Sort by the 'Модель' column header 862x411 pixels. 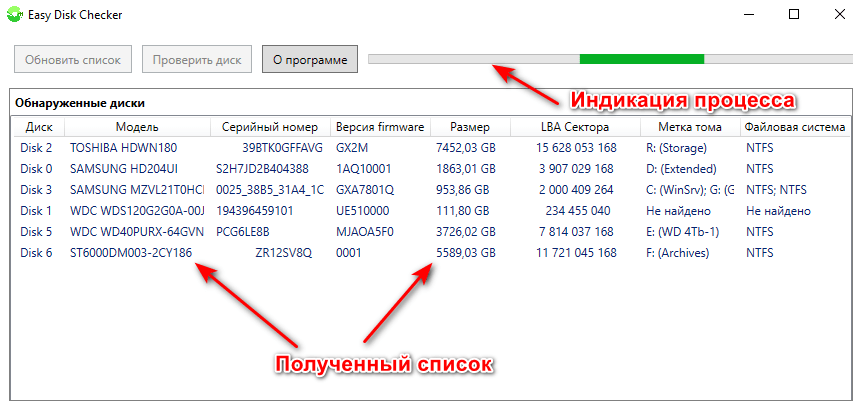pyautogui.click(x=137, y=127)
